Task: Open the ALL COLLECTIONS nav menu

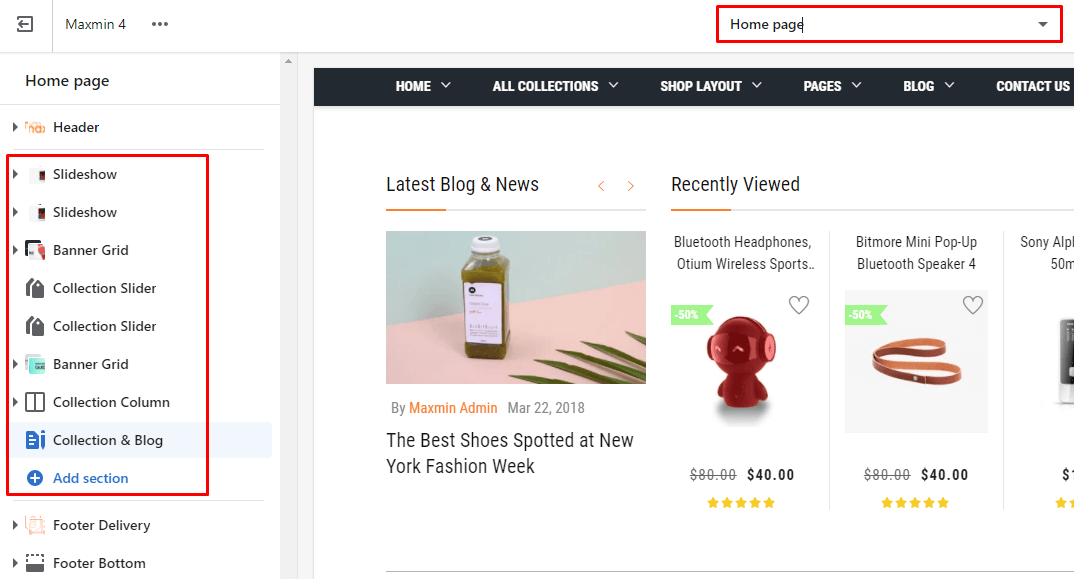Action: 555,86
